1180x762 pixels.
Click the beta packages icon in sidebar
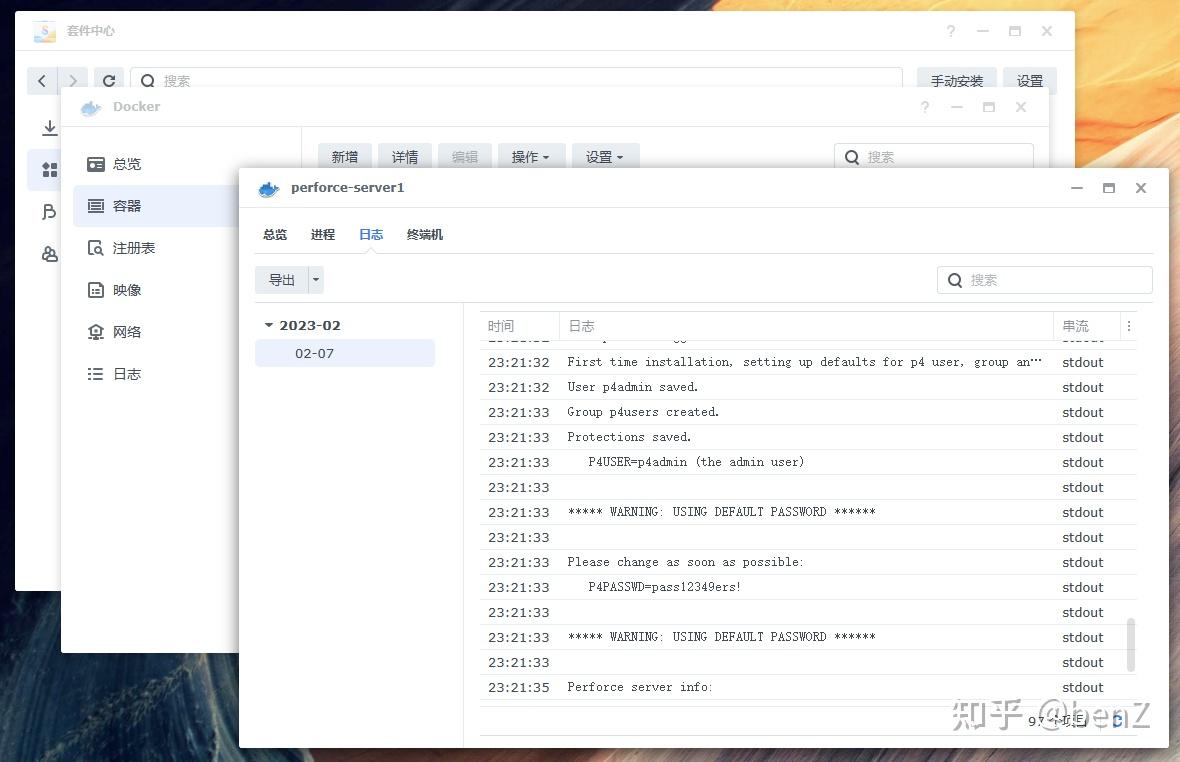pyautogui.click(x=49, y=212)
